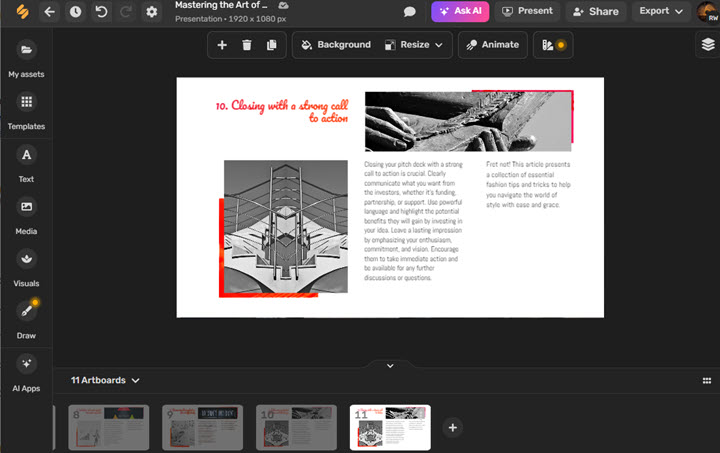Duplicate the artboard with copy icon
720x453 pixels.
coord(271,45)
